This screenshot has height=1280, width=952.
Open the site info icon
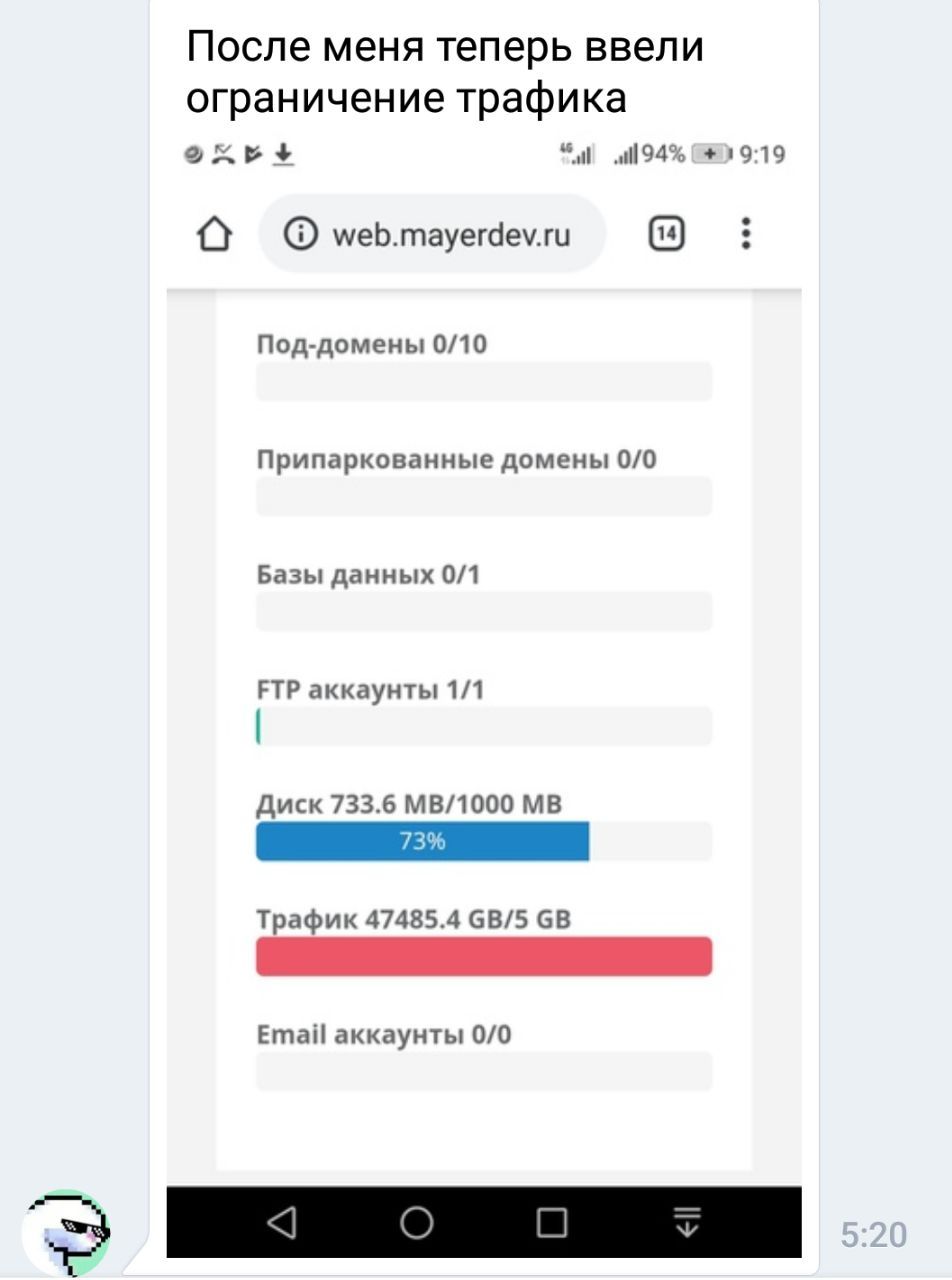[x=297, y=235]
